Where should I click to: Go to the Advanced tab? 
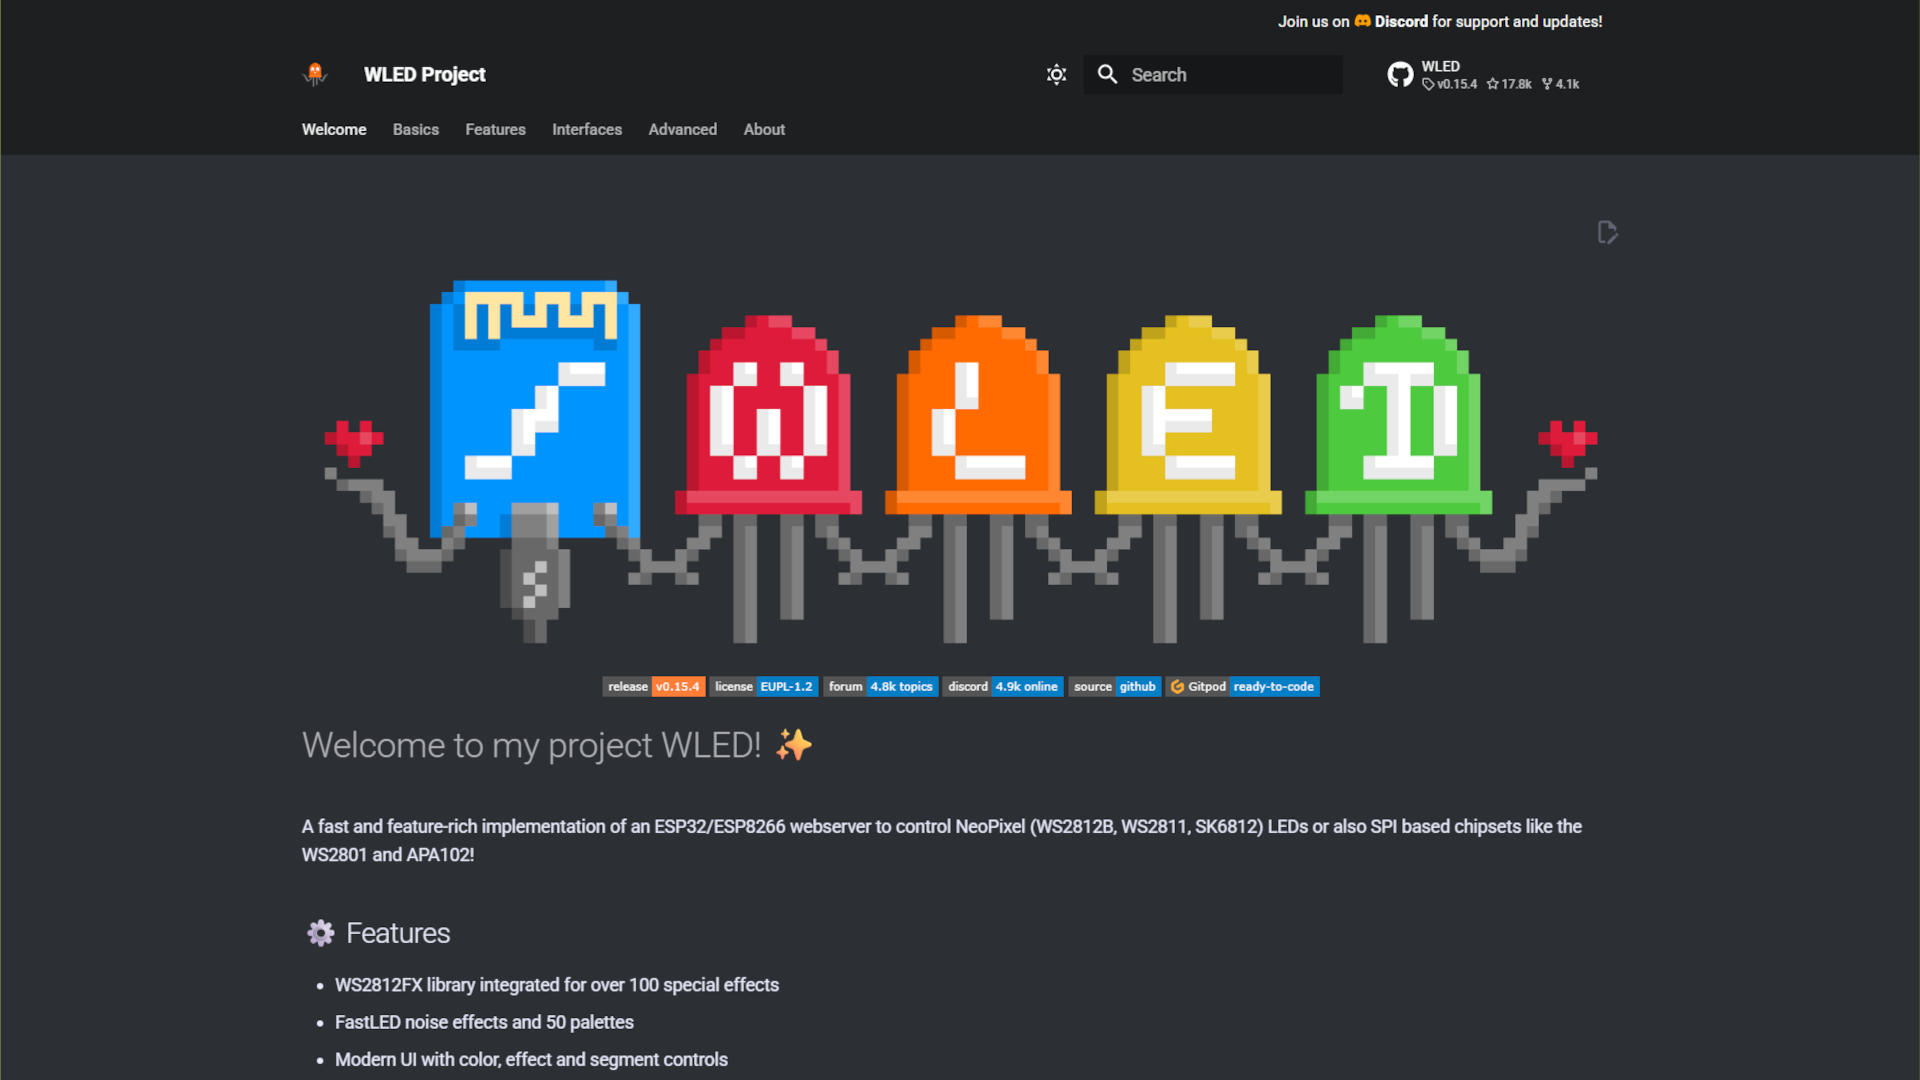(683, 129)
